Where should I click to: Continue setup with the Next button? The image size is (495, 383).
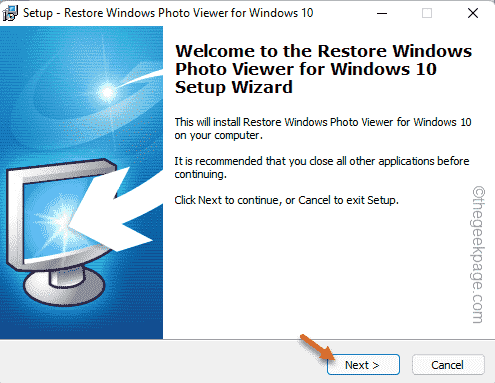363,365
